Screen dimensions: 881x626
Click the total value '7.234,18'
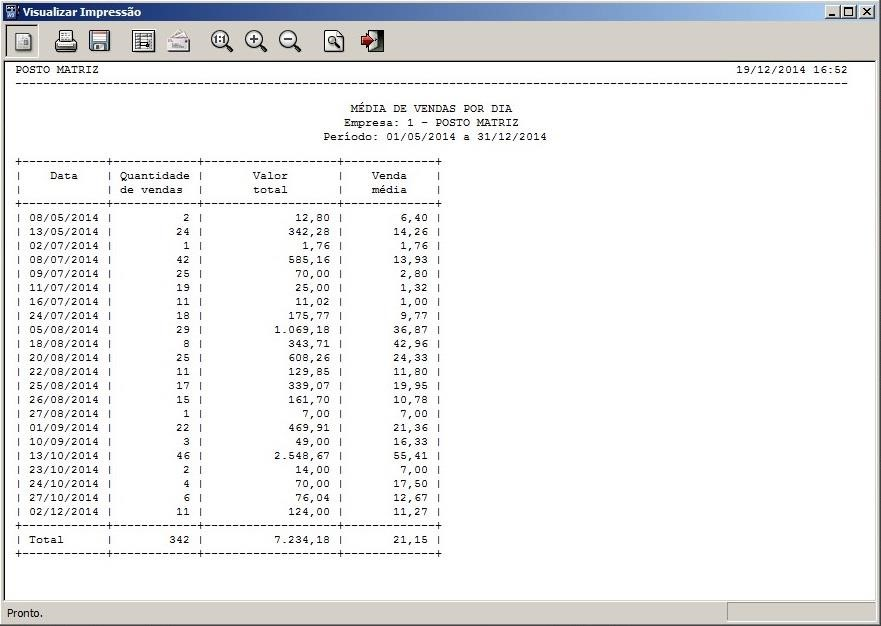tap(302, 539)
